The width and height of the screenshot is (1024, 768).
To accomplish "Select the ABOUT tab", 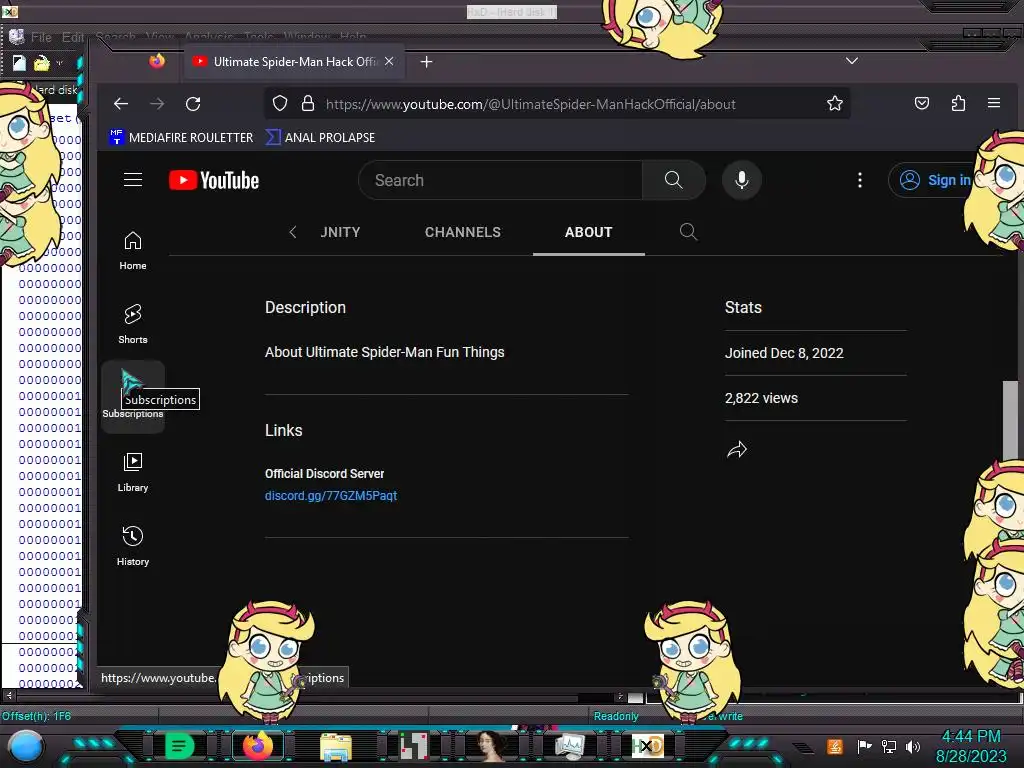I will pyautogui.click(x=588, y=232).
